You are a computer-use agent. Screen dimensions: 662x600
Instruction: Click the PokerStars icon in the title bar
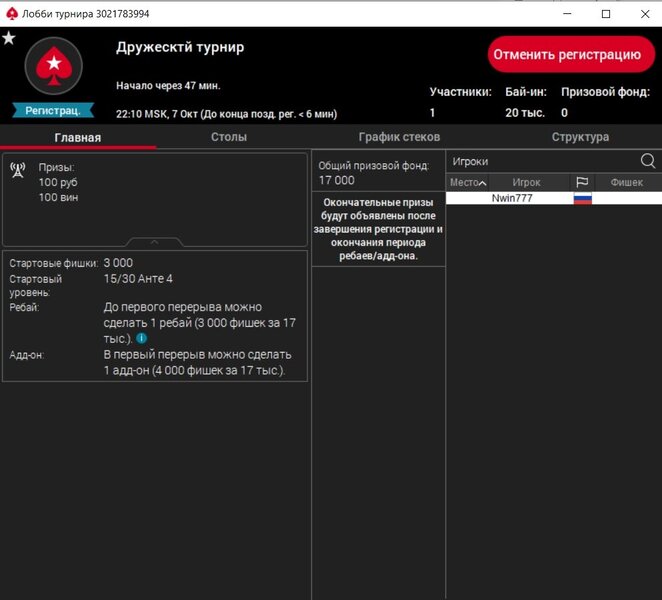coord(11,13)
